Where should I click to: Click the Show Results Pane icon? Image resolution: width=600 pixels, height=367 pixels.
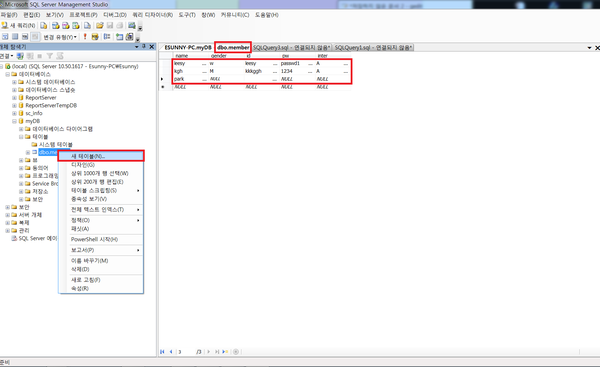[35, 37]
